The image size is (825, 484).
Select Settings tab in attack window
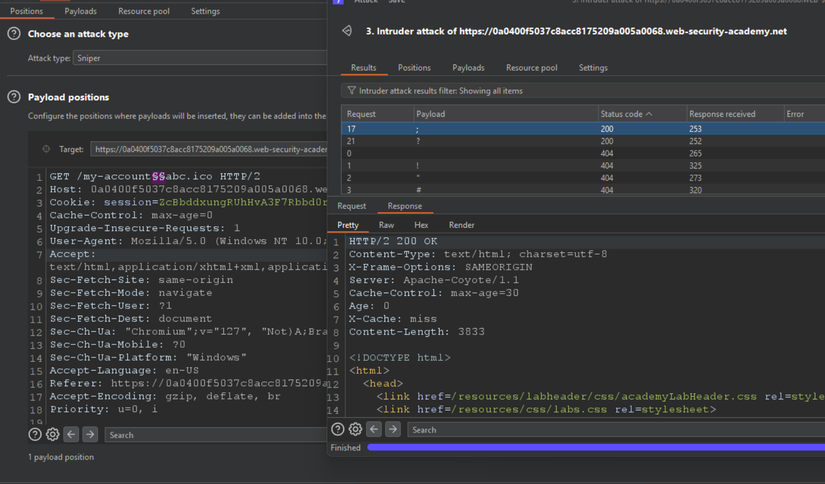[x=593, y=68]
